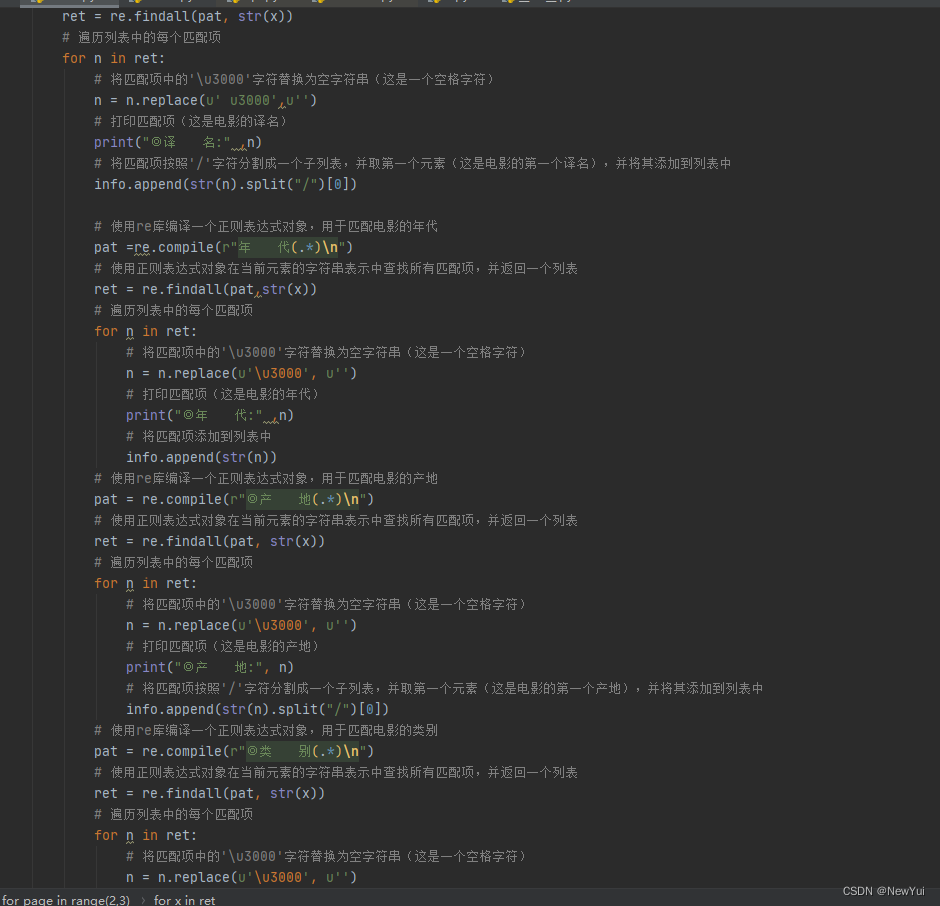Screen dimensions: 940x906
Task: Click the 'for x in ret' breadcrumb
Action: point(184,899)
